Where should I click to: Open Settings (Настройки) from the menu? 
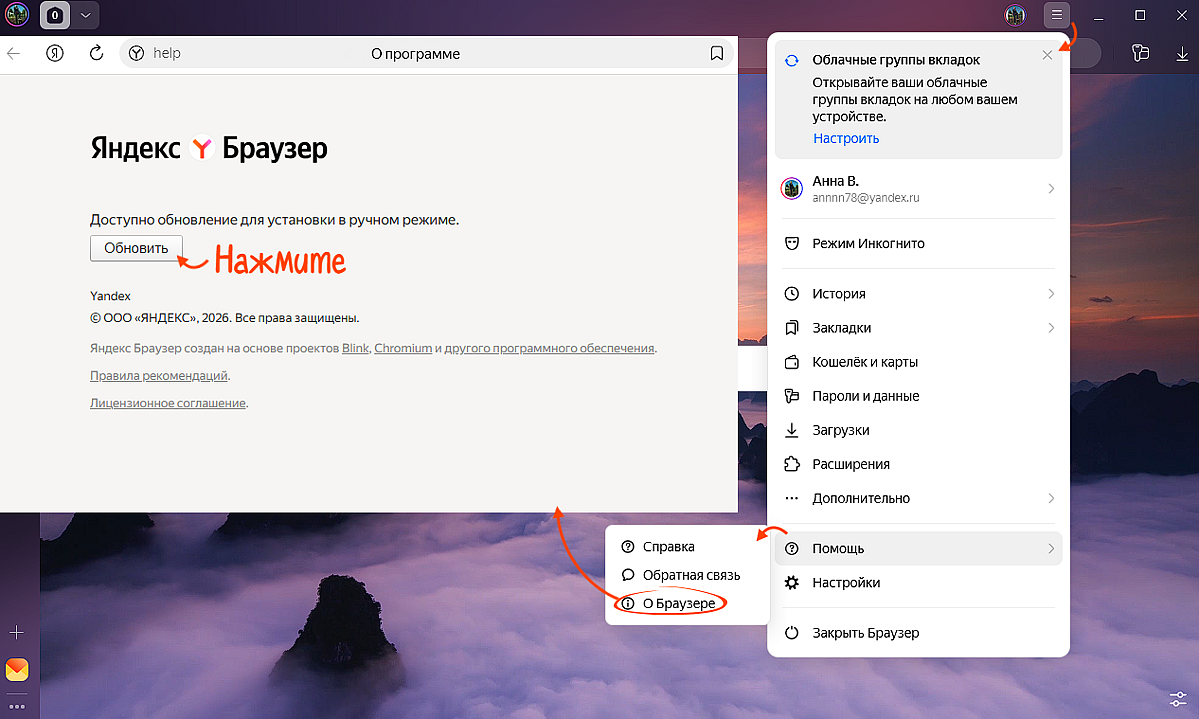tap(846, 583)
